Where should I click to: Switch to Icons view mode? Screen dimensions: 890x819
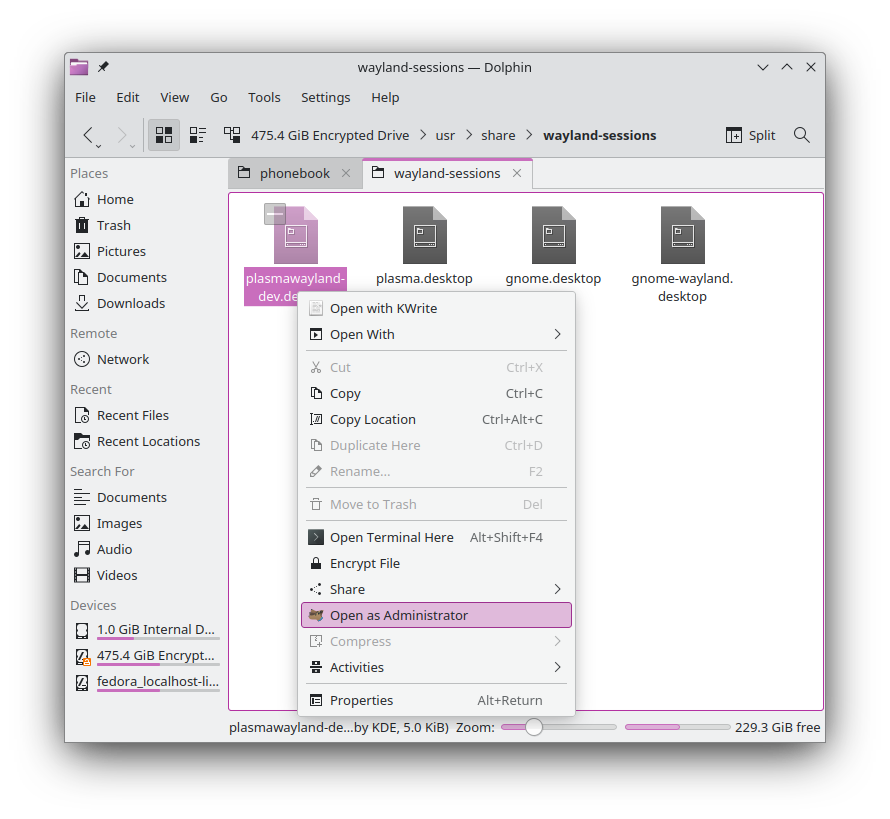tap(163, 135)
